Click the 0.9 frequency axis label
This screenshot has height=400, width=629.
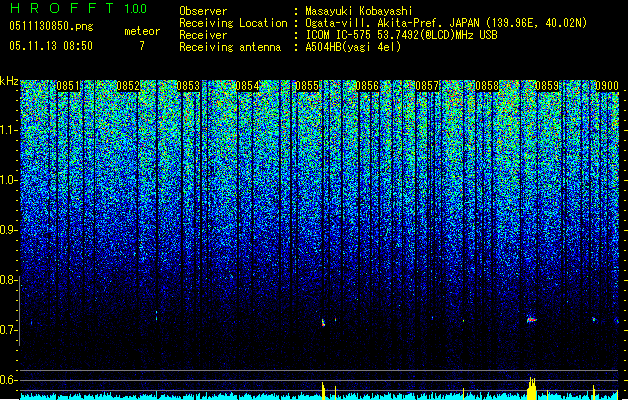9,230
